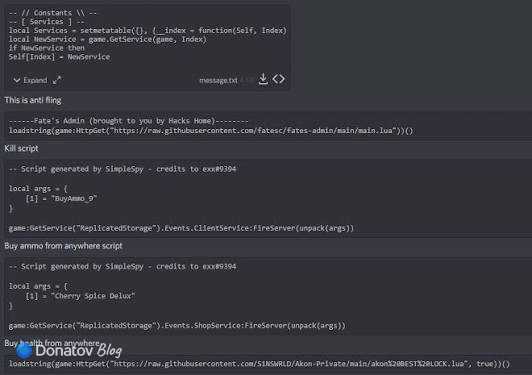This screenshot has width=532, height=375.
Task: Click the message.txt file name
Action: 218,80
